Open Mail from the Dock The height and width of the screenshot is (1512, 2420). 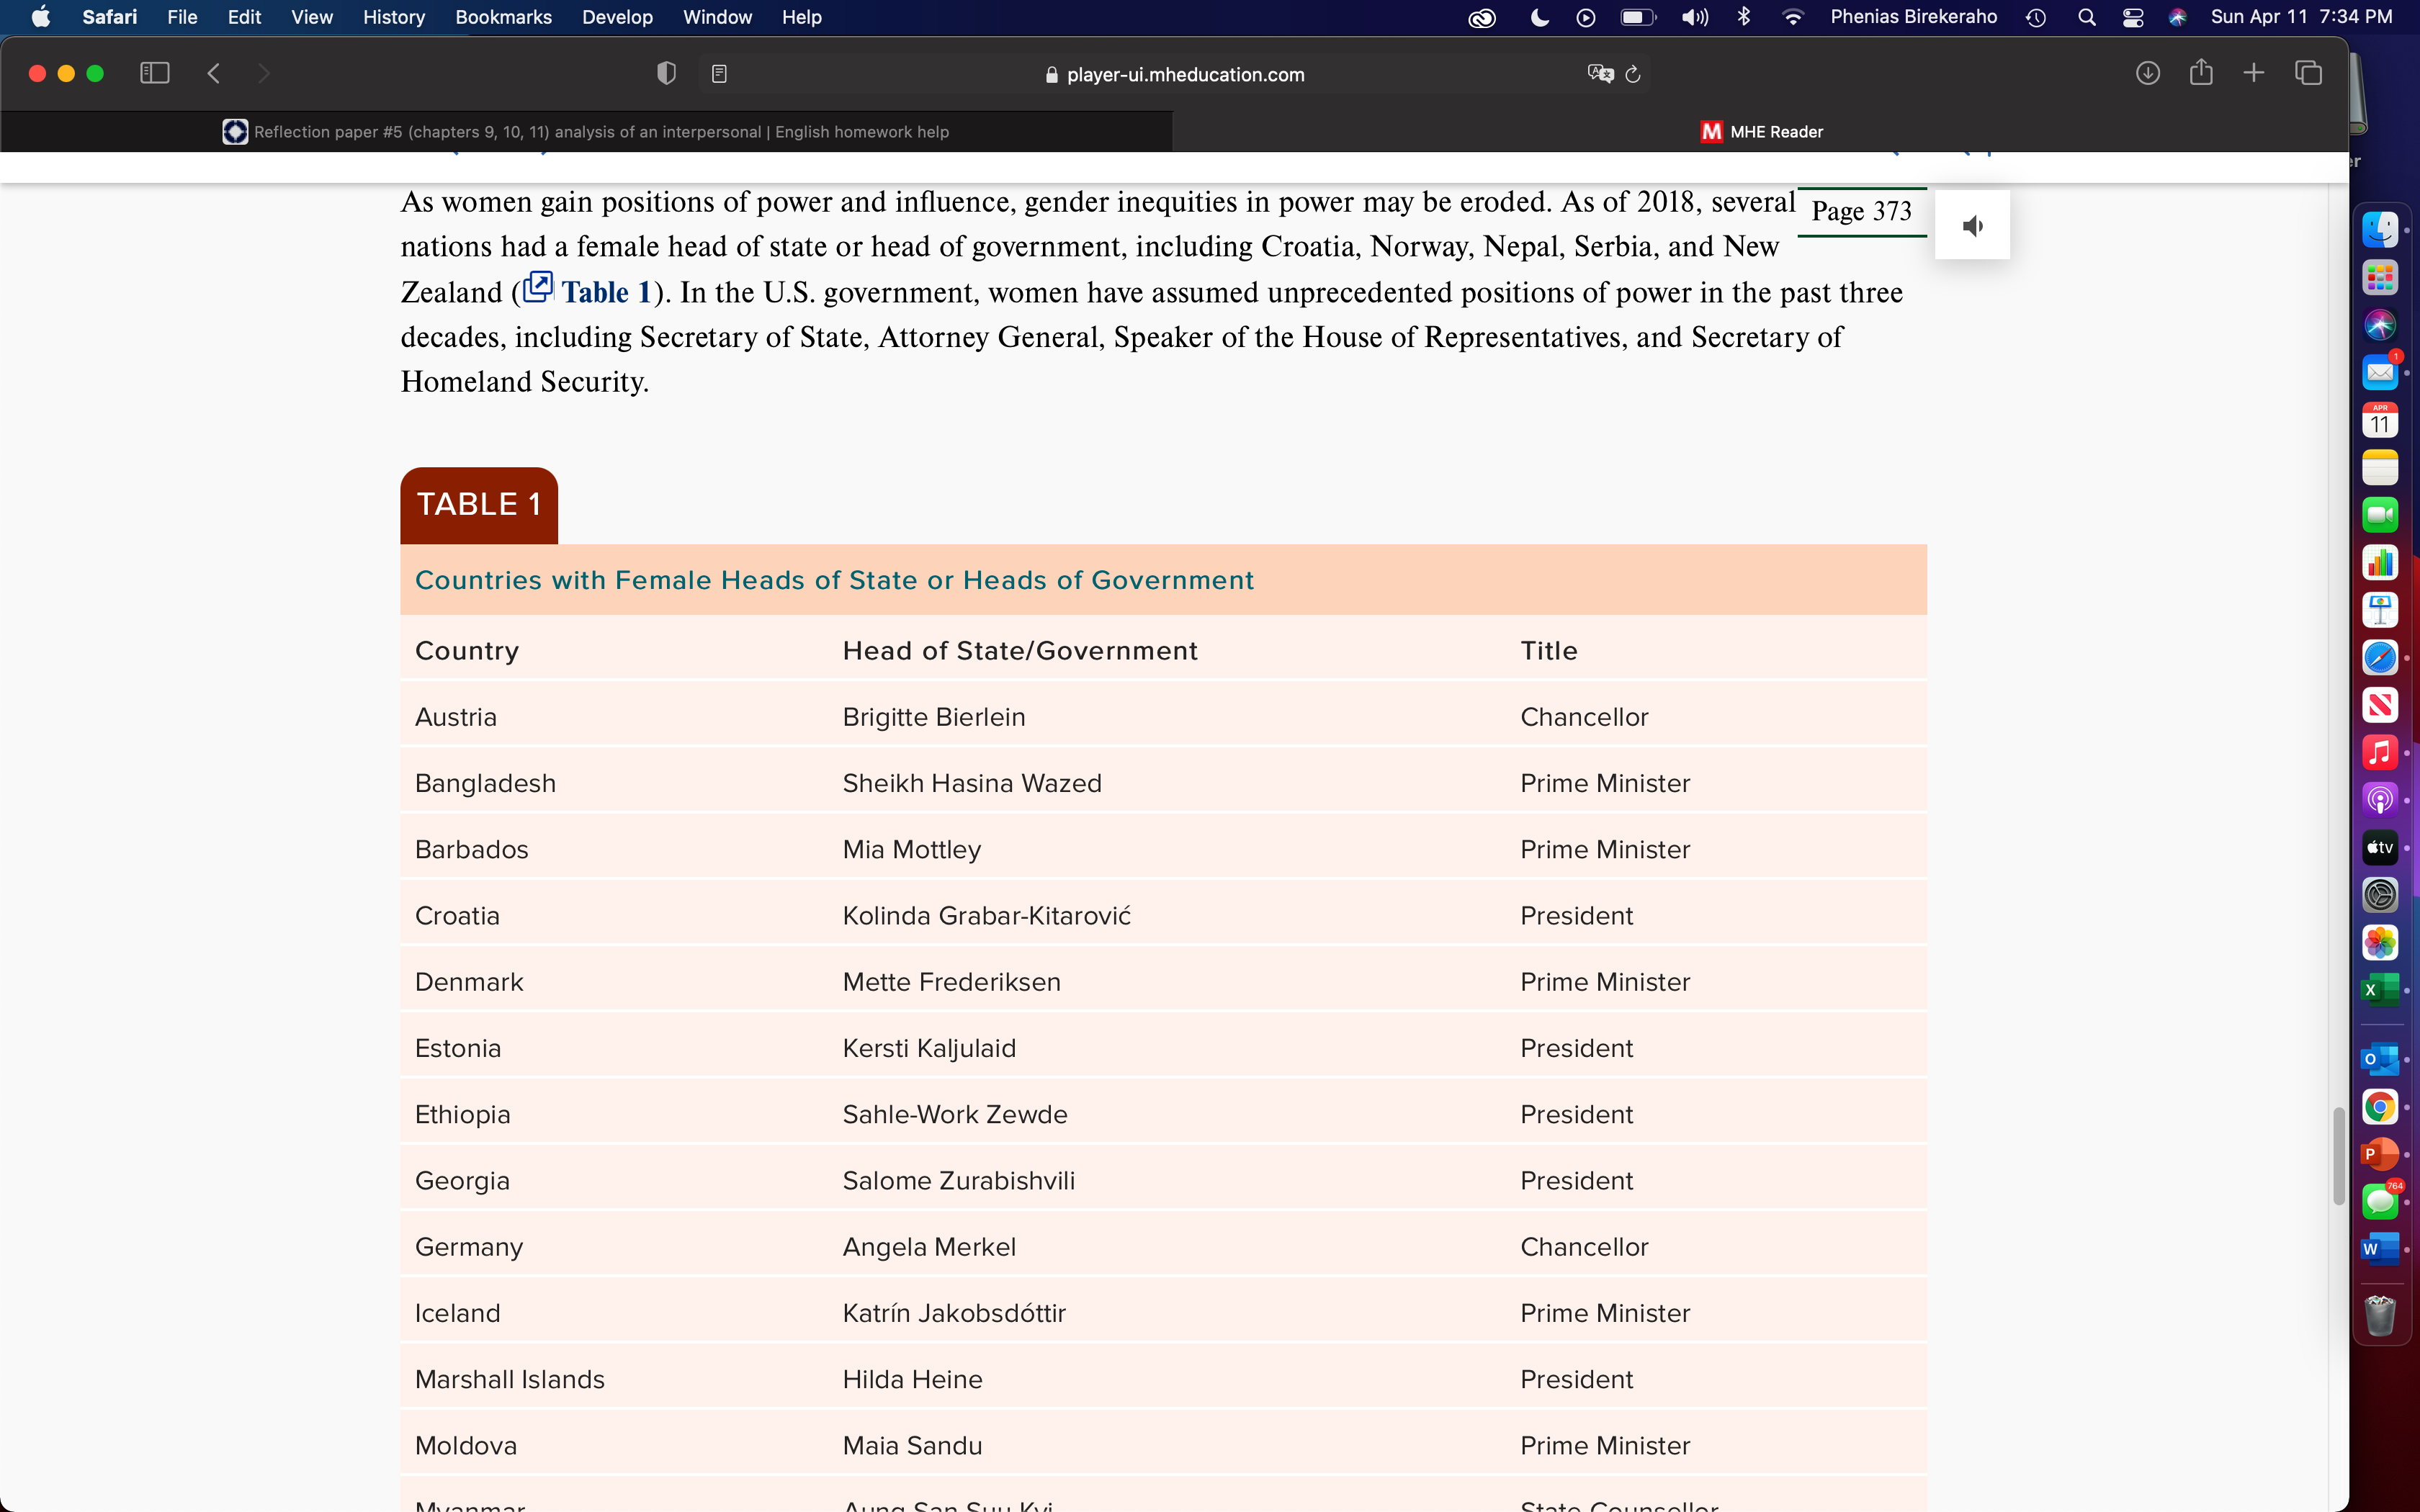[x=2380, y=373]
